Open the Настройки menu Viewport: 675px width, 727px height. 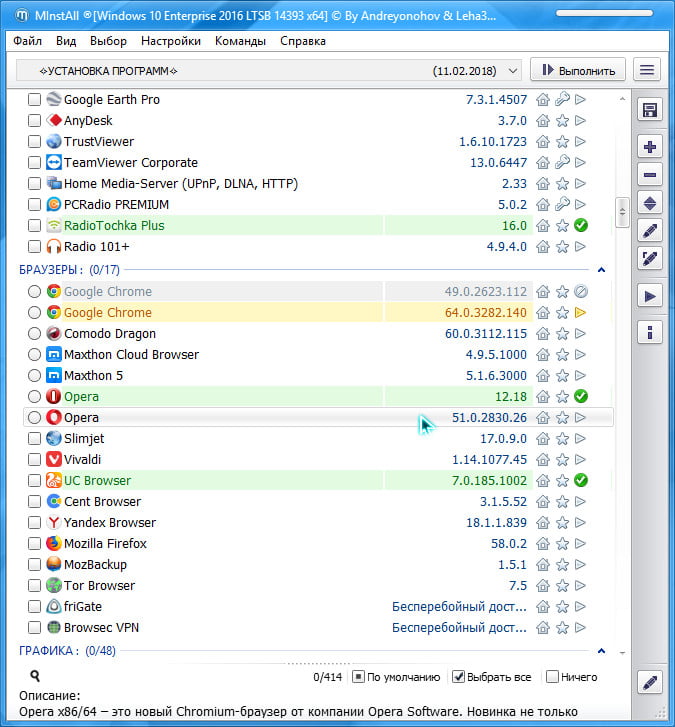click(x=171, y=41)
